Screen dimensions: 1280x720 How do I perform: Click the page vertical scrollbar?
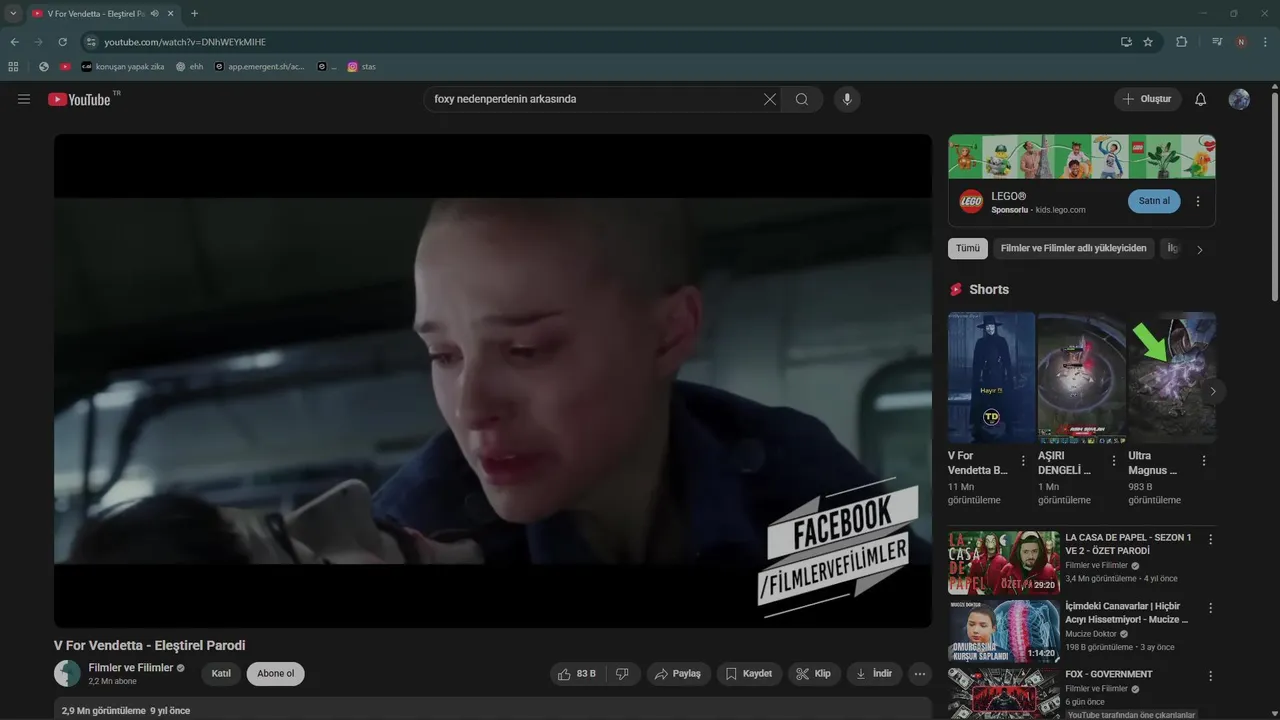point(1274,195)
